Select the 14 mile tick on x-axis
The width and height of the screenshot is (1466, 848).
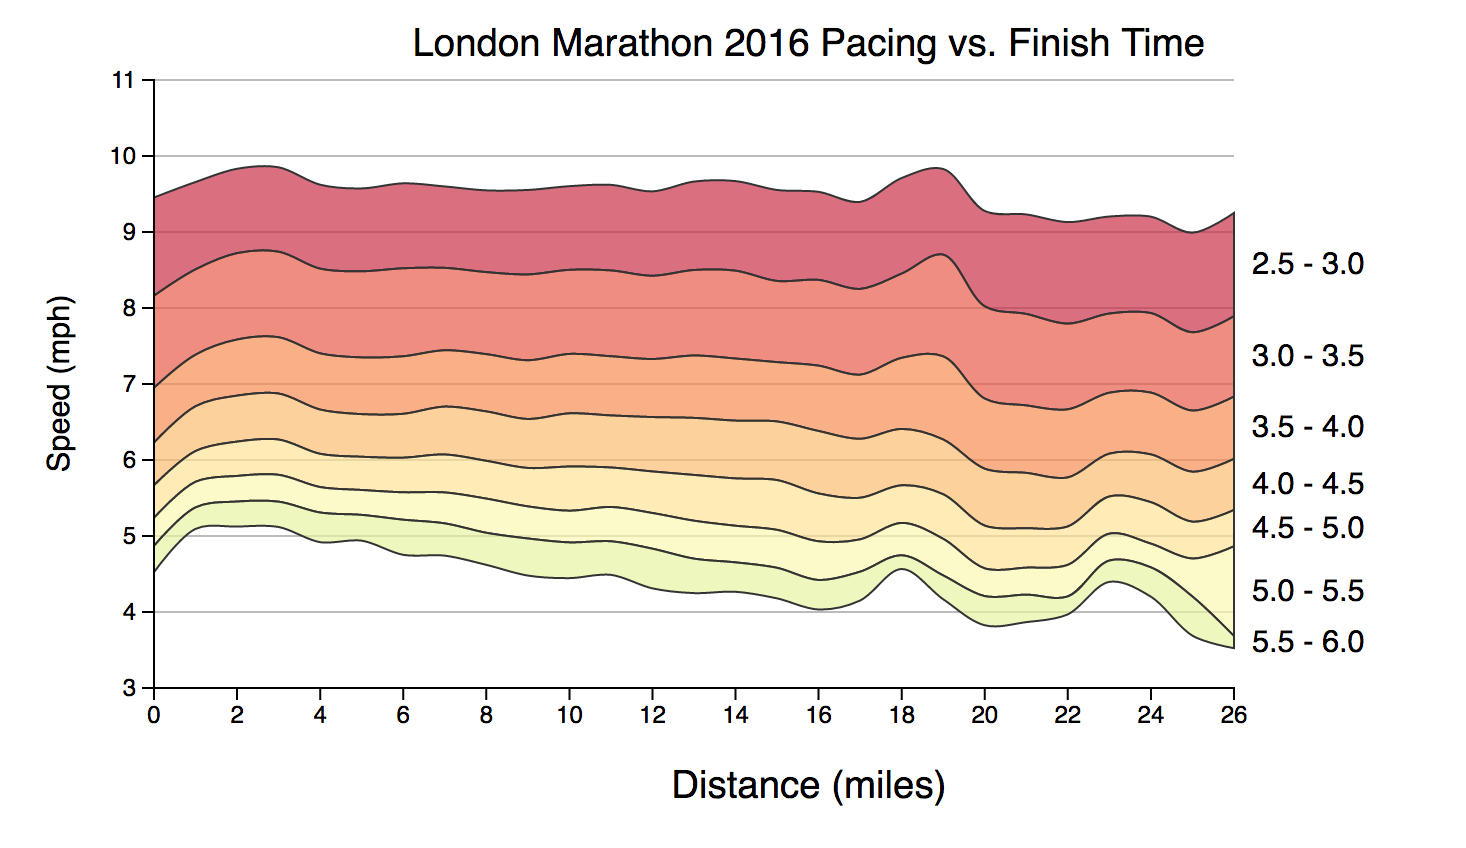pyautogui.click(x=735, y=715)
